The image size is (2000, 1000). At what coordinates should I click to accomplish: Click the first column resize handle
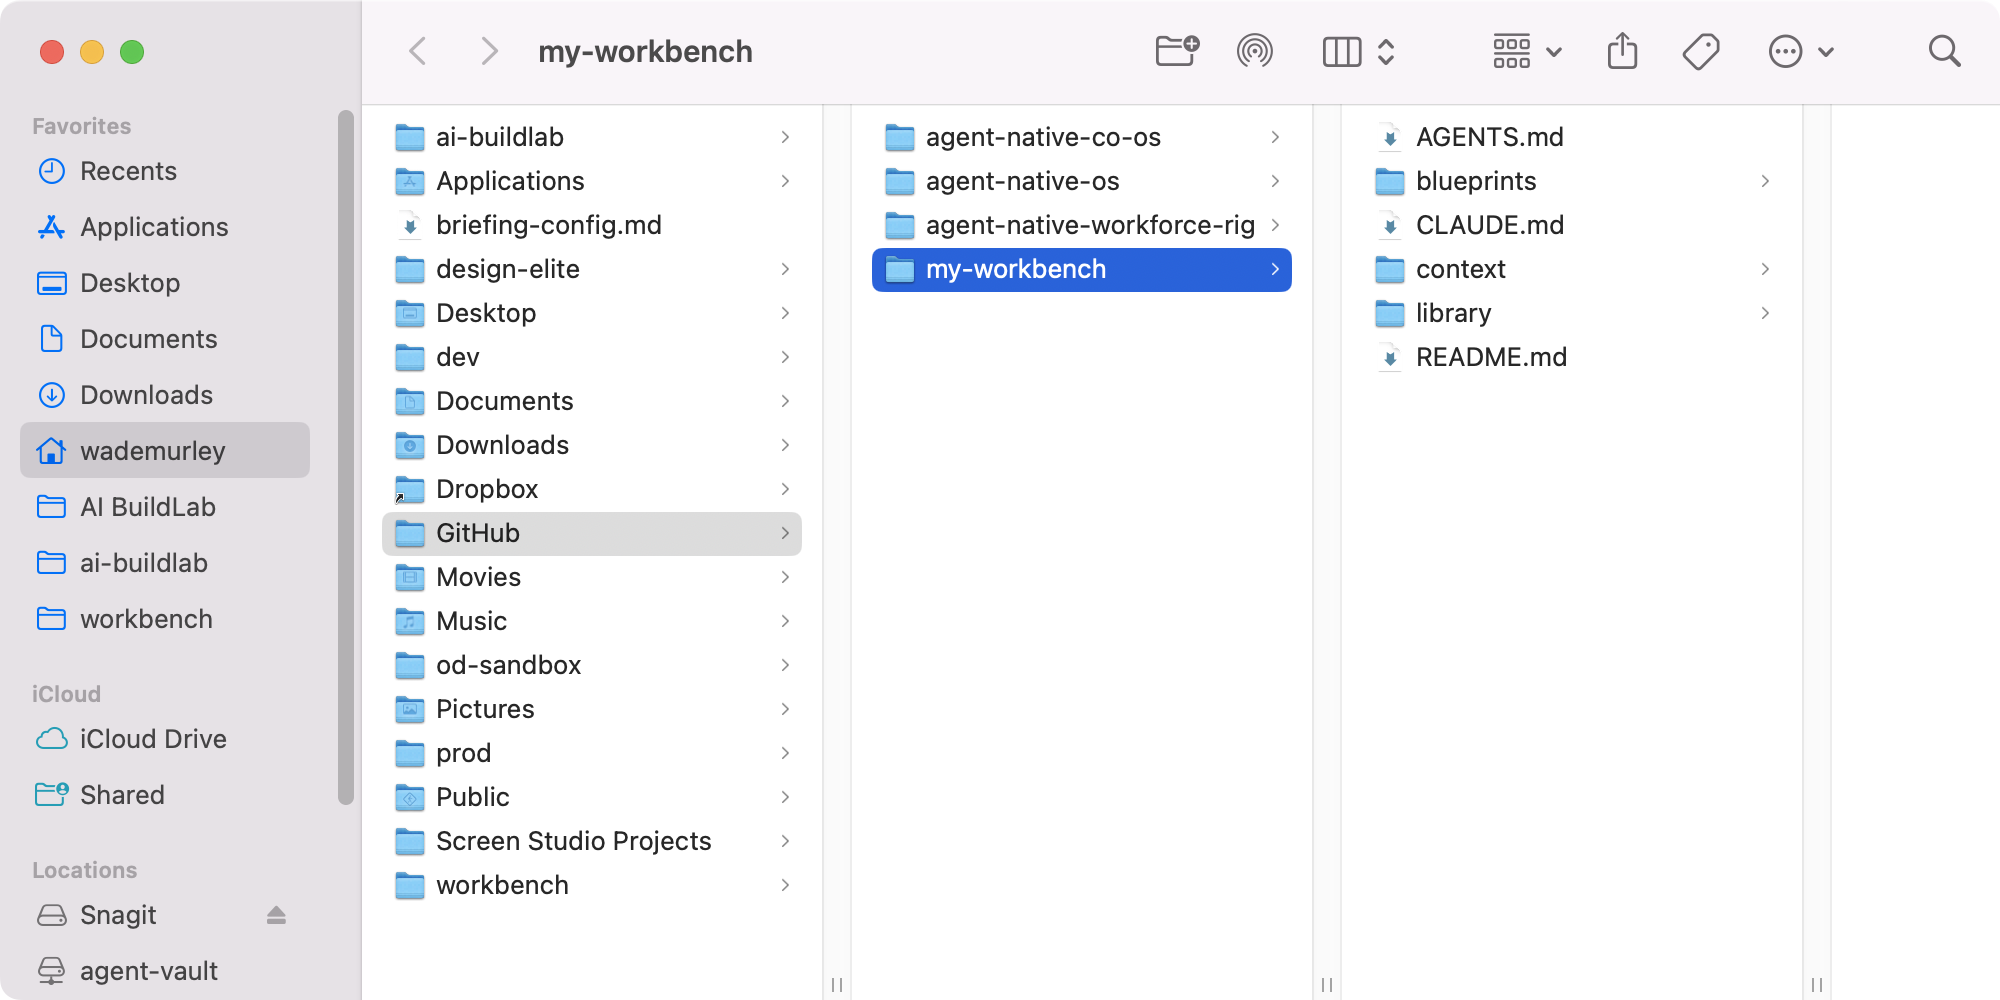pyautogui.click(x=837, y=985)
